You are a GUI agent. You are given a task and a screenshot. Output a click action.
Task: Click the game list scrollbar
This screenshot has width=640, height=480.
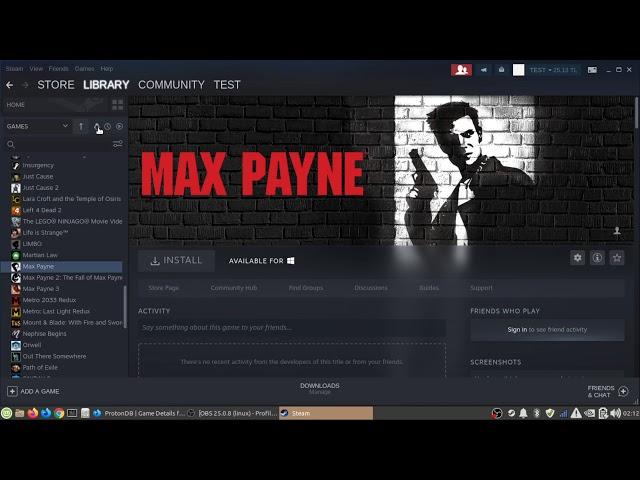[x=125, y=306]
